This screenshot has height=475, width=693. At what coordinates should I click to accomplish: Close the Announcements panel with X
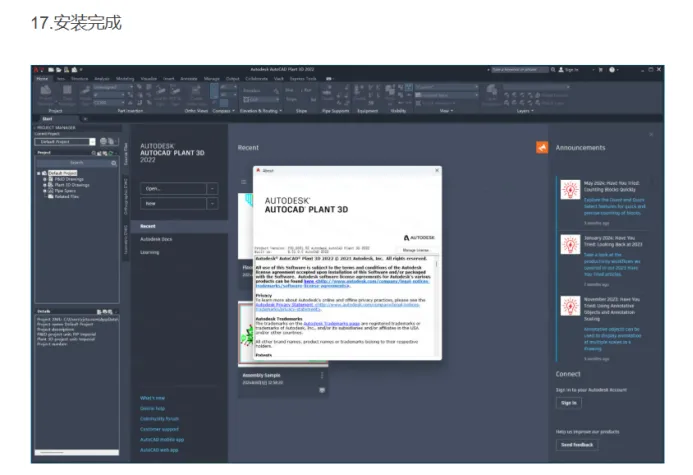[651, 134]
